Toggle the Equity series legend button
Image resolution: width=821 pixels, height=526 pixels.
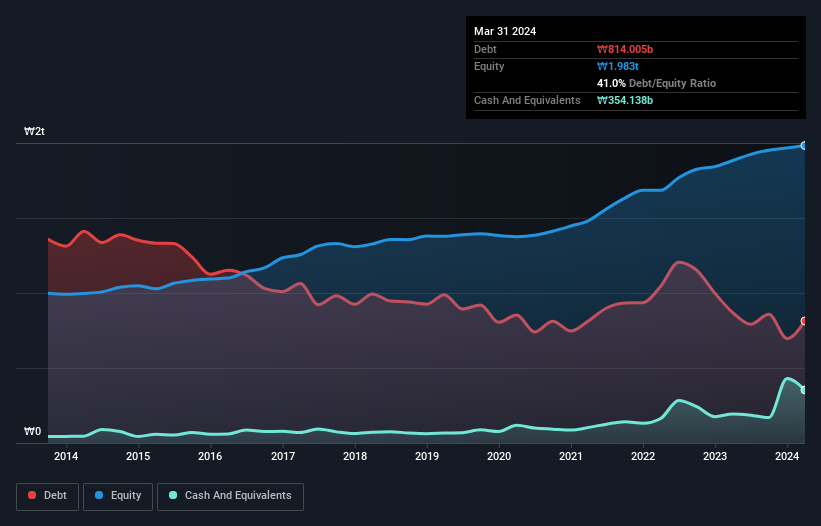pyautogui.click(x=118, y=496)
